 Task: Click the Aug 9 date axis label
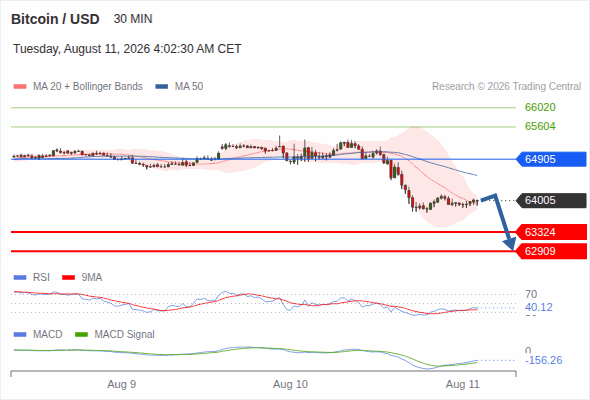click(122, 384)
